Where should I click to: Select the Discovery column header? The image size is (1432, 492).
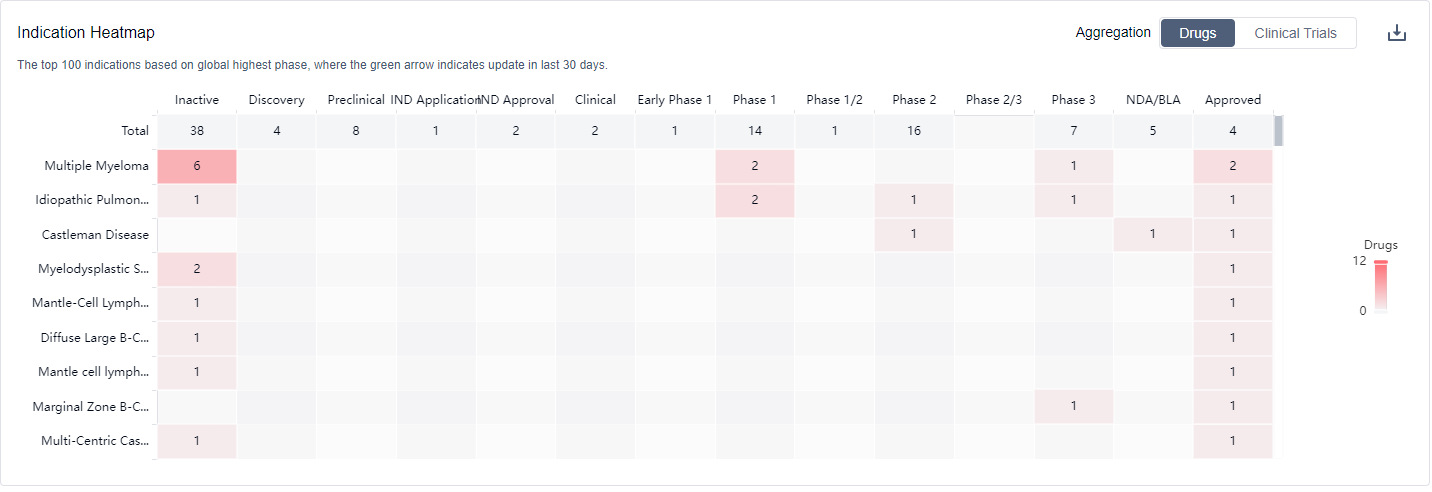pos(276,100)
